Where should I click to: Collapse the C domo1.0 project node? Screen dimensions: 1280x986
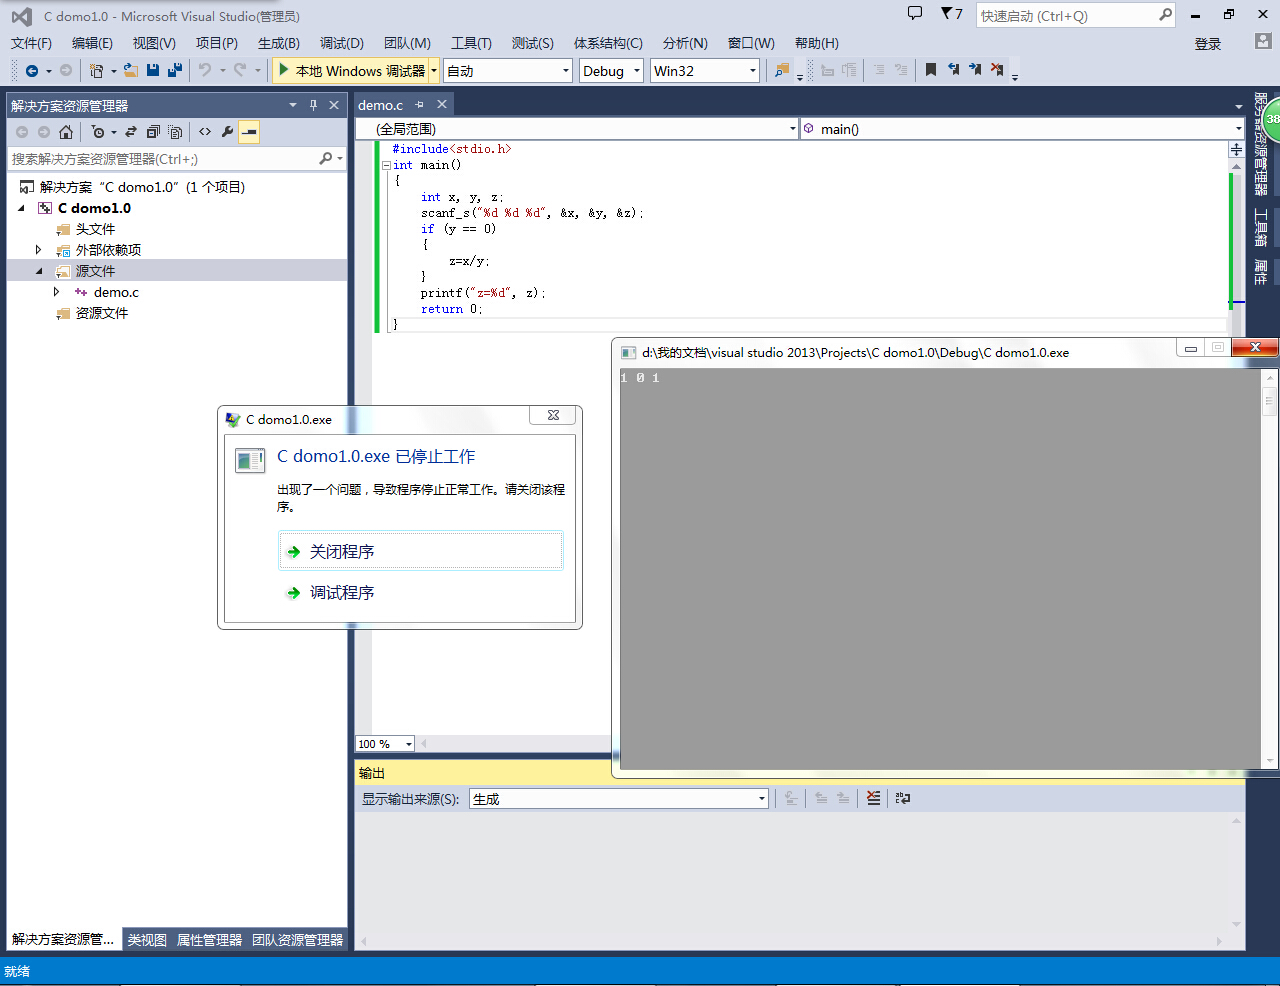[x=22, y=208]
